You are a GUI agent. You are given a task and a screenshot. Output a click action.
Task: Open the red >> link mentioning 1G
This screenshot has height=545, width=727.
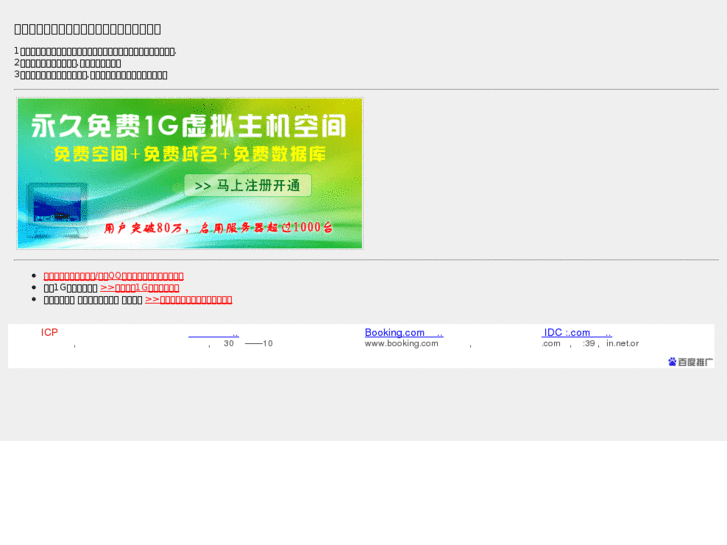coord(140,288)
